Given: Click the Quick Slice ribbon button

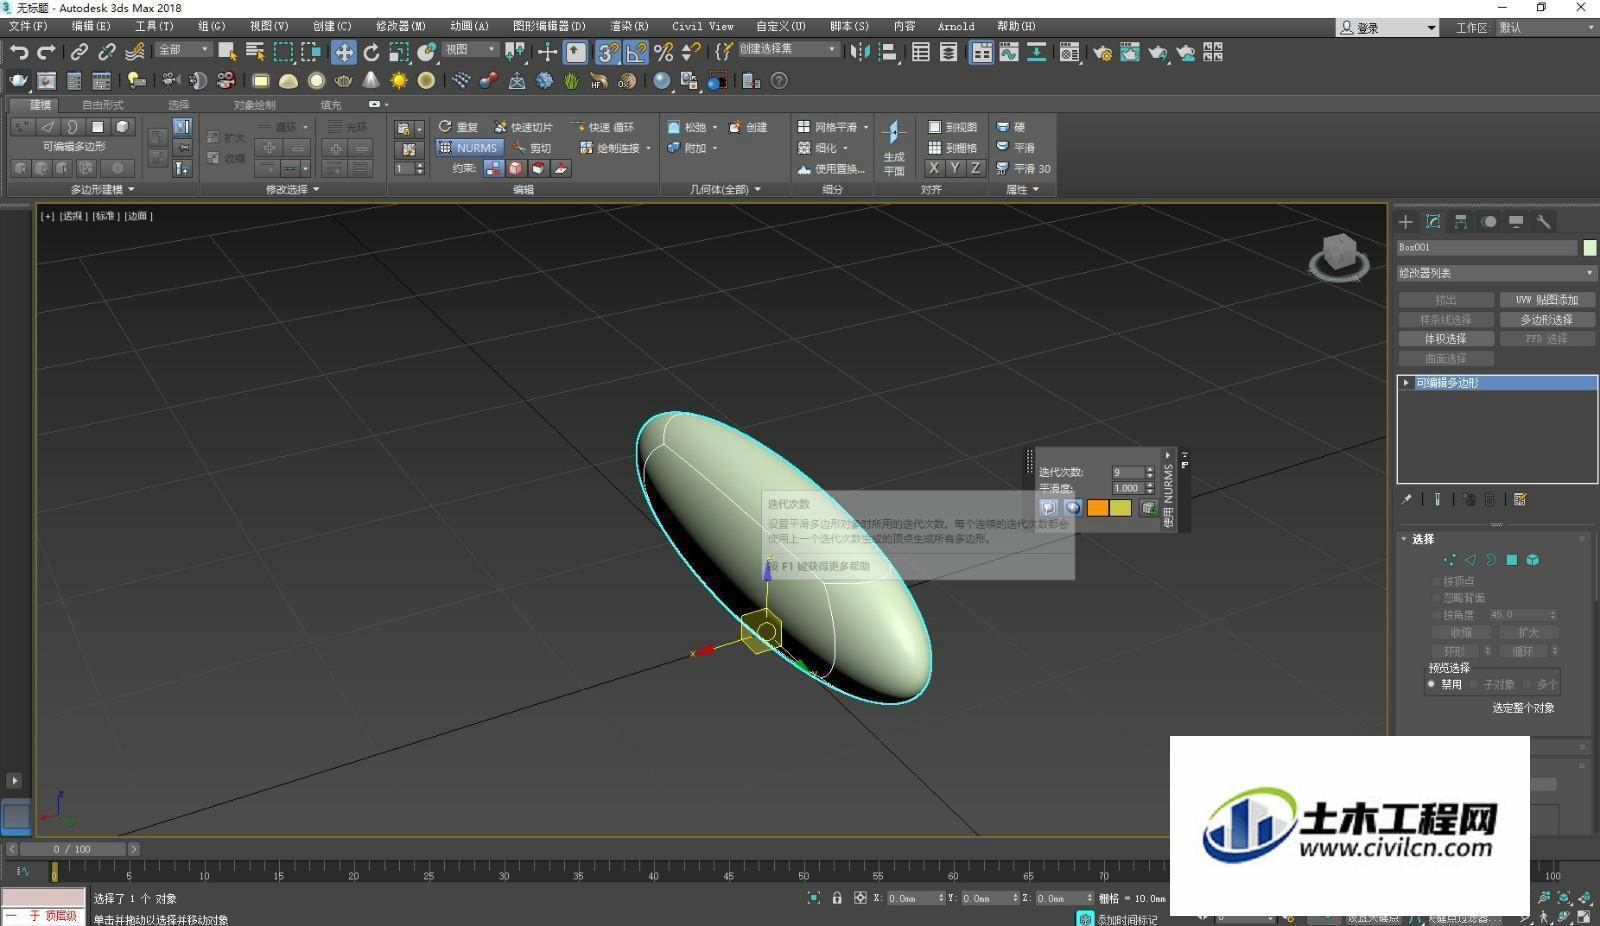Looking at the screenshot, I should (x=523, y=127).
